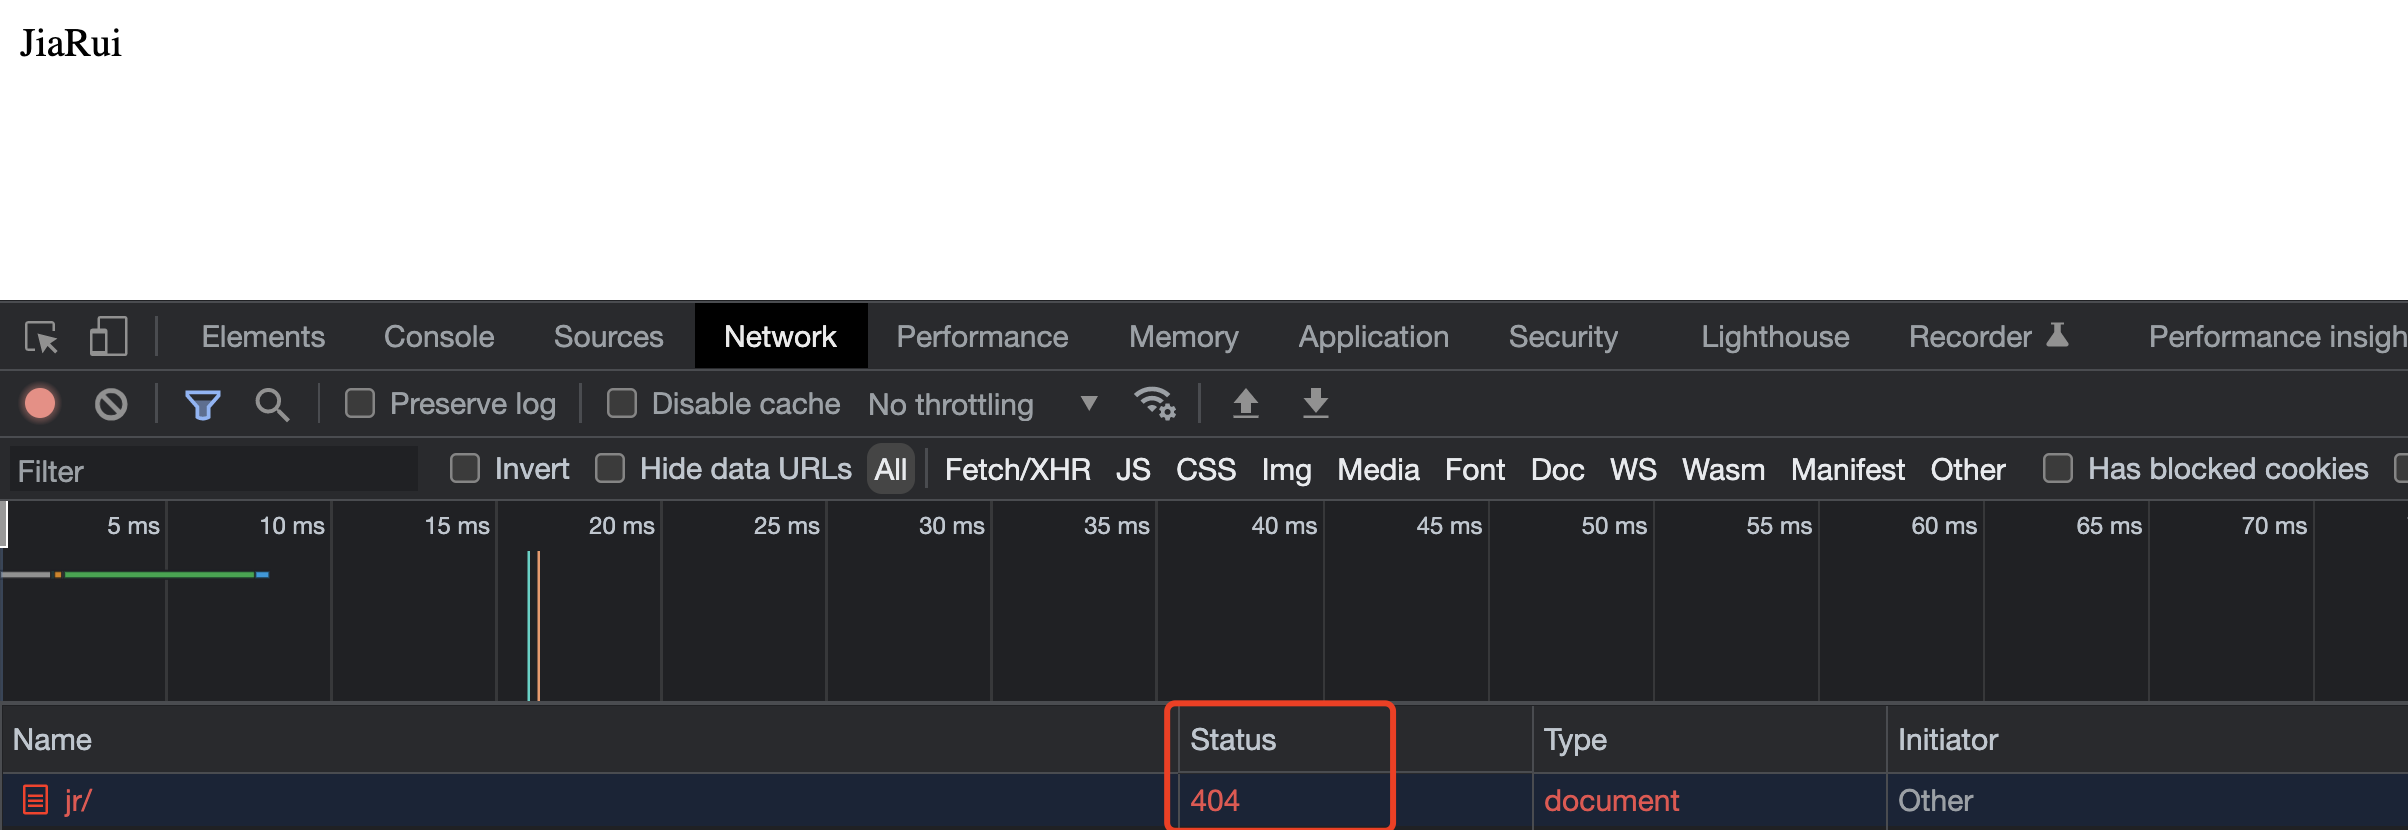Toggle the filter funnel icon

[x=202, y=404]
